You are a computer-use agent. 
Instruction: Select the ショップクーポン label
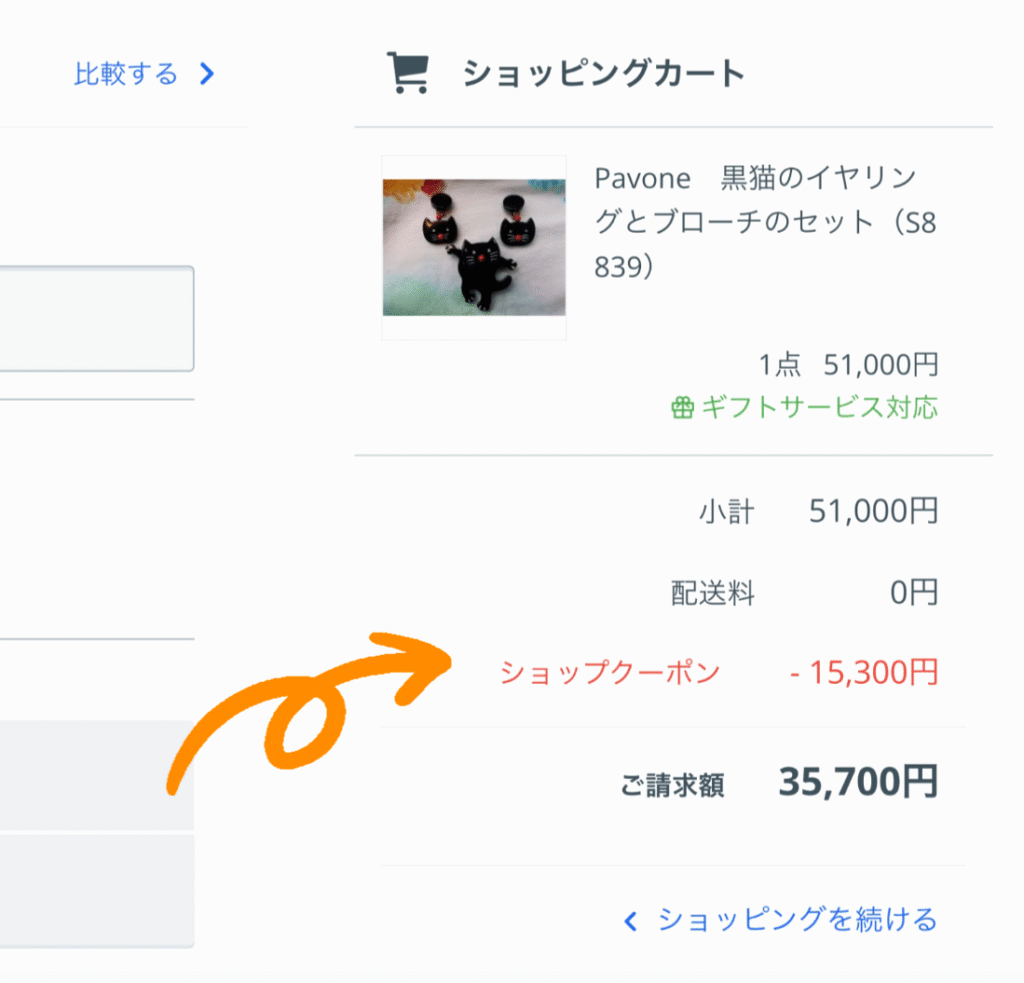(x=610, y=673)
